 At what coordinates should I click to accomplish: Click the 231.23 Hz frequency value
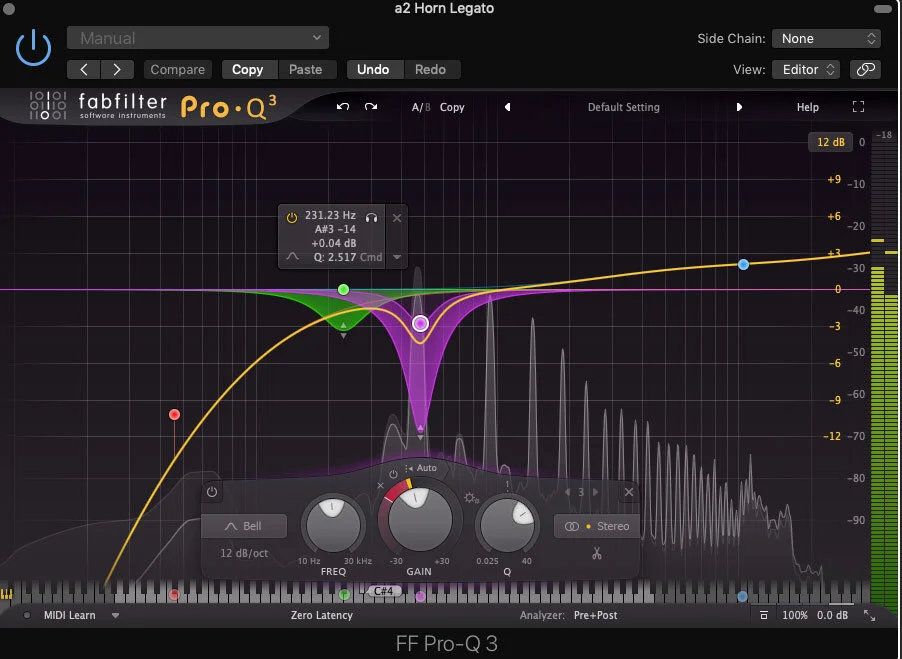[330, 215]
